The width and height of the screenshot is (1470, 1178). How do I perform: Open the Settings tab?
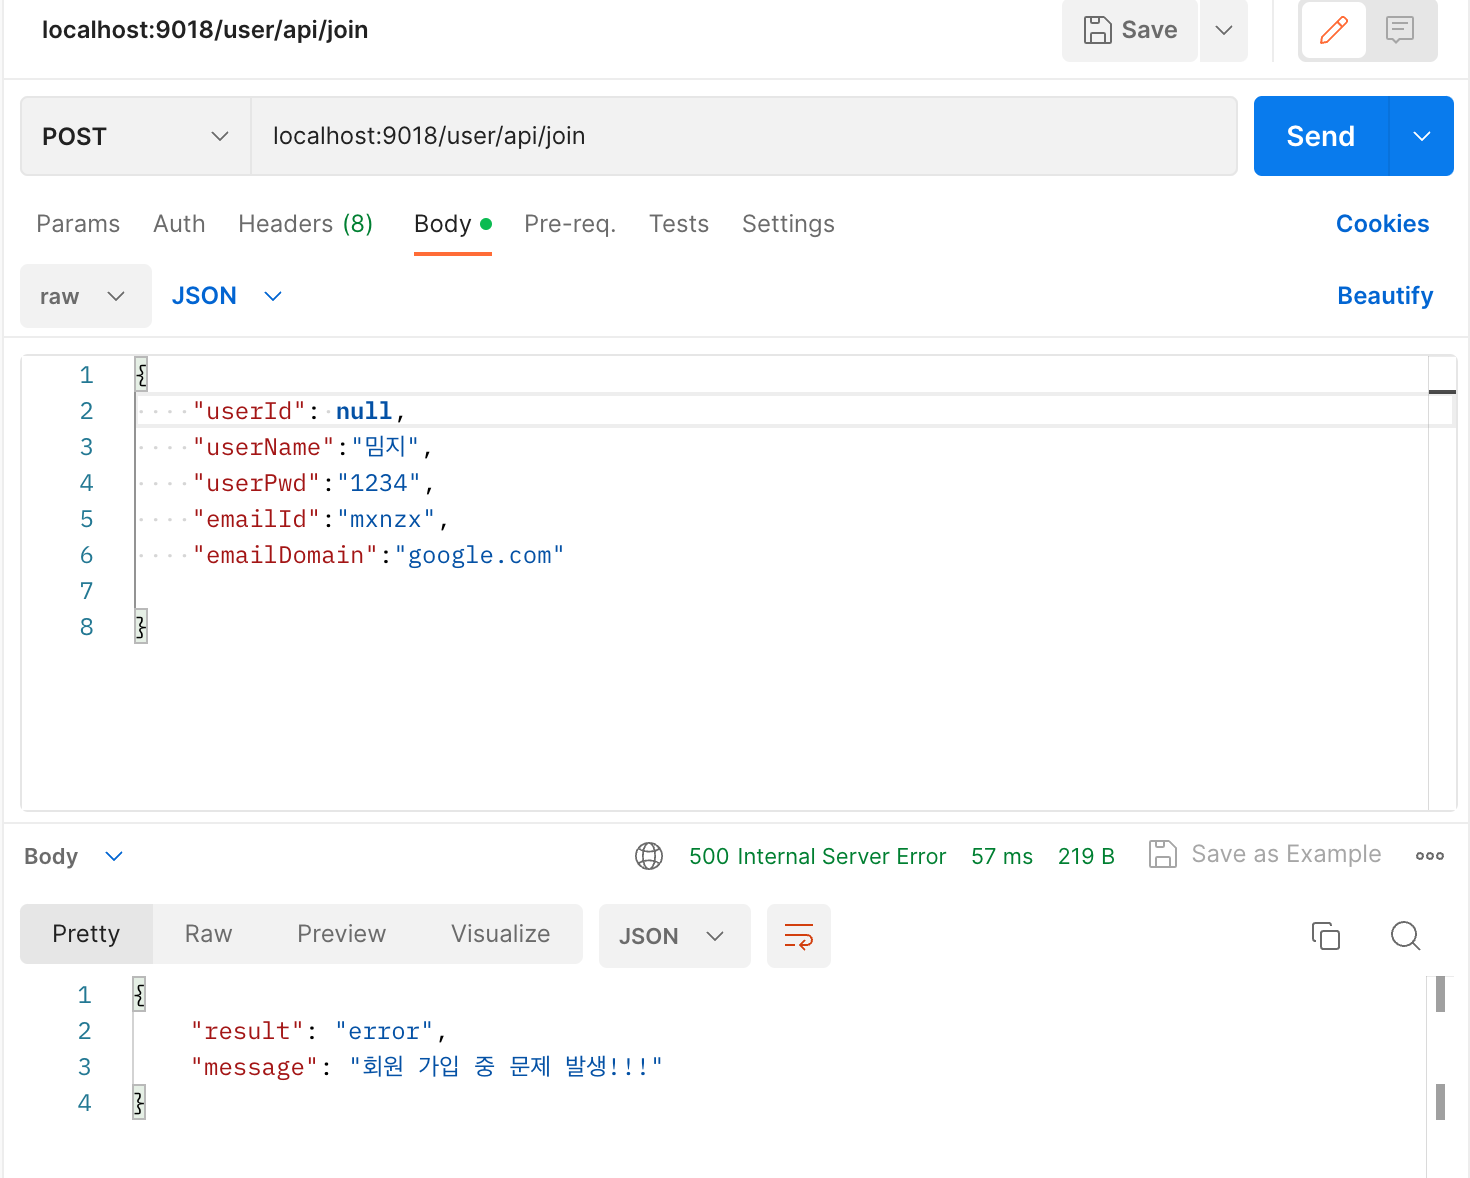[x=788, y=224]
